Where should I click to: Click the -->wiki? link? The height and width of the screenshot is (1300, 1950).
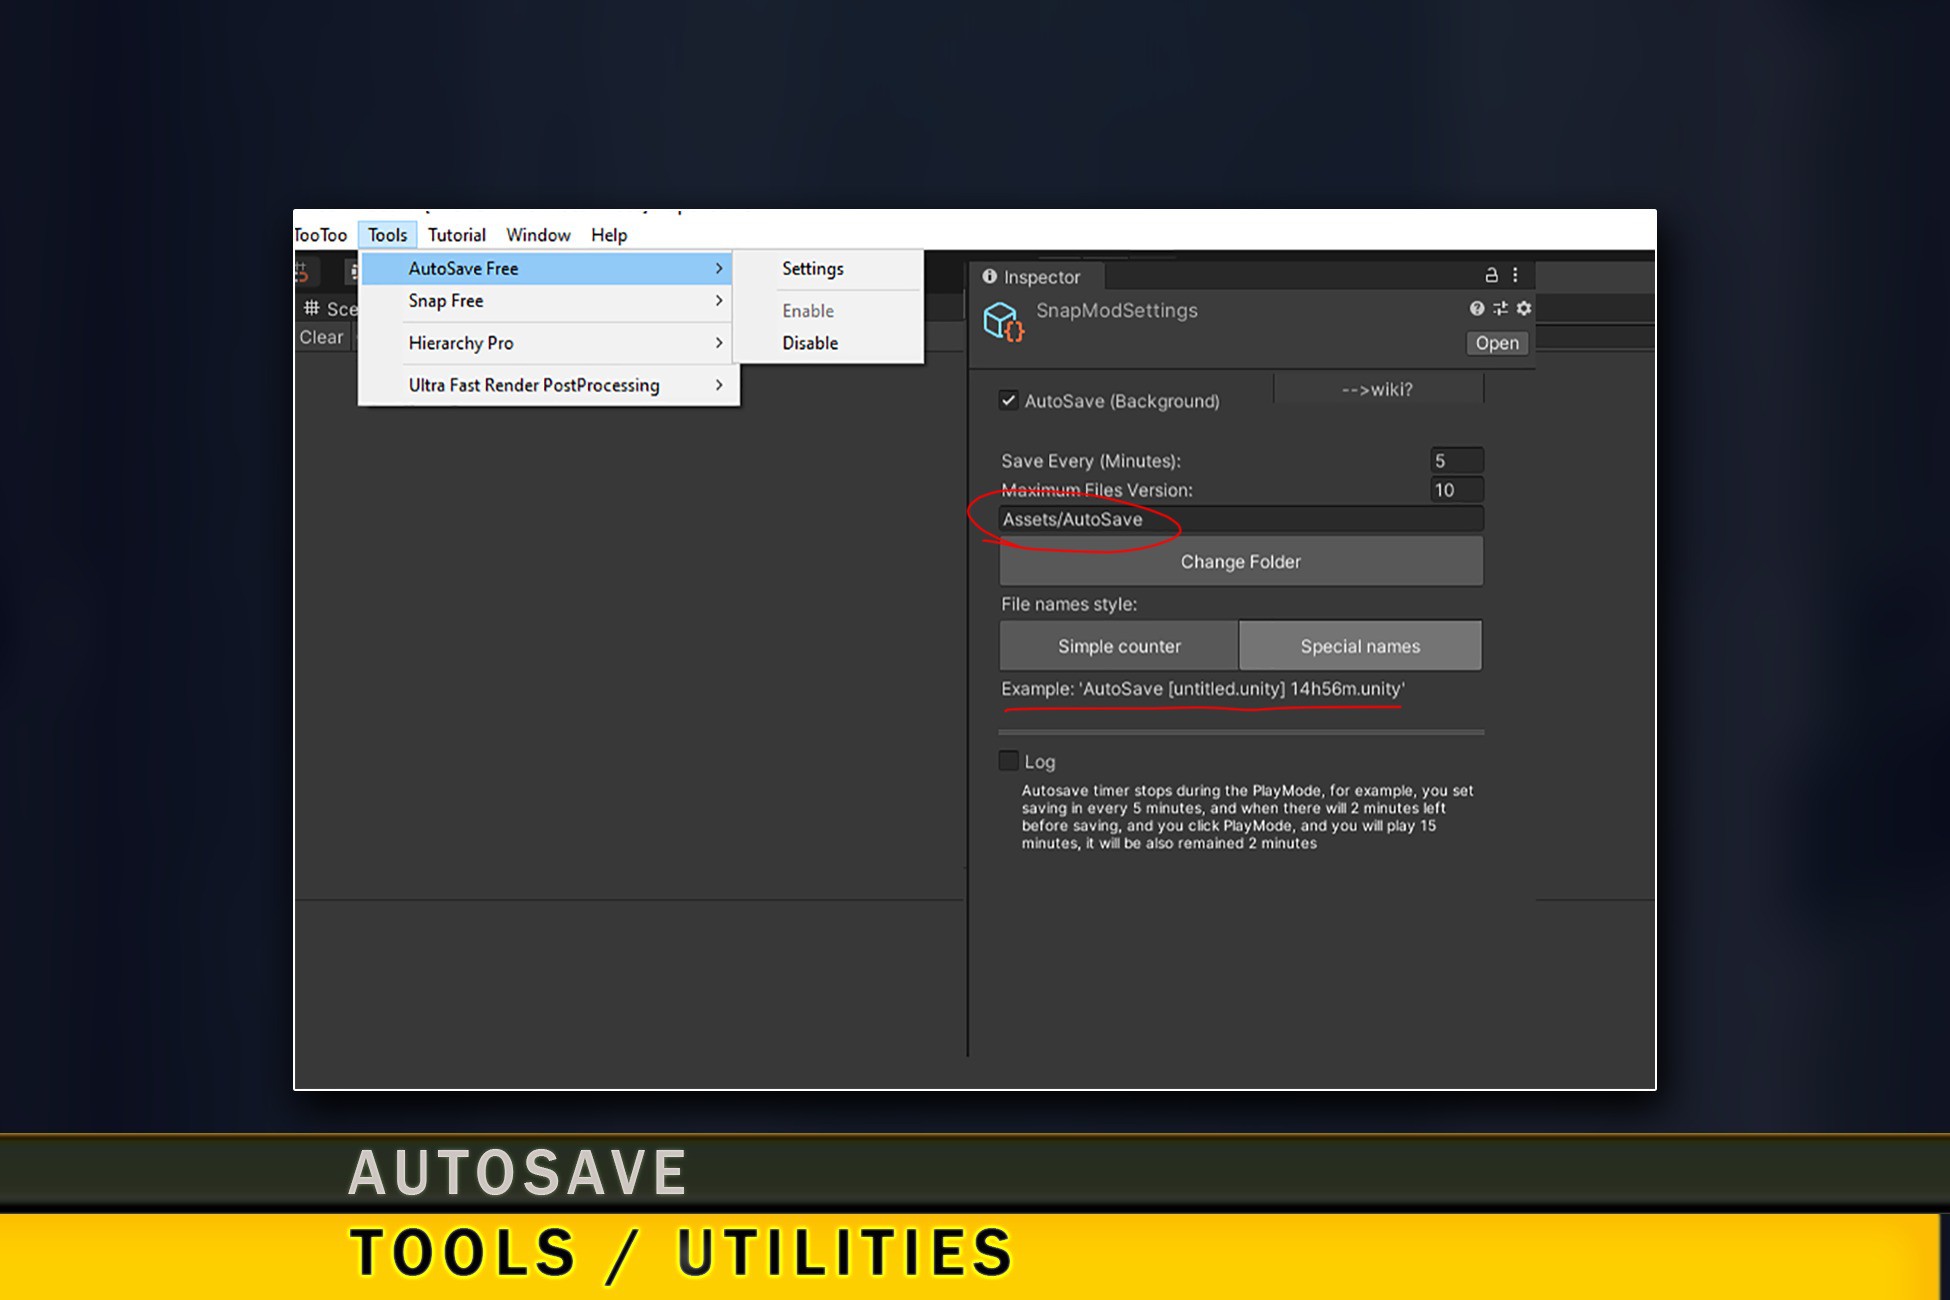(1377, 389)
